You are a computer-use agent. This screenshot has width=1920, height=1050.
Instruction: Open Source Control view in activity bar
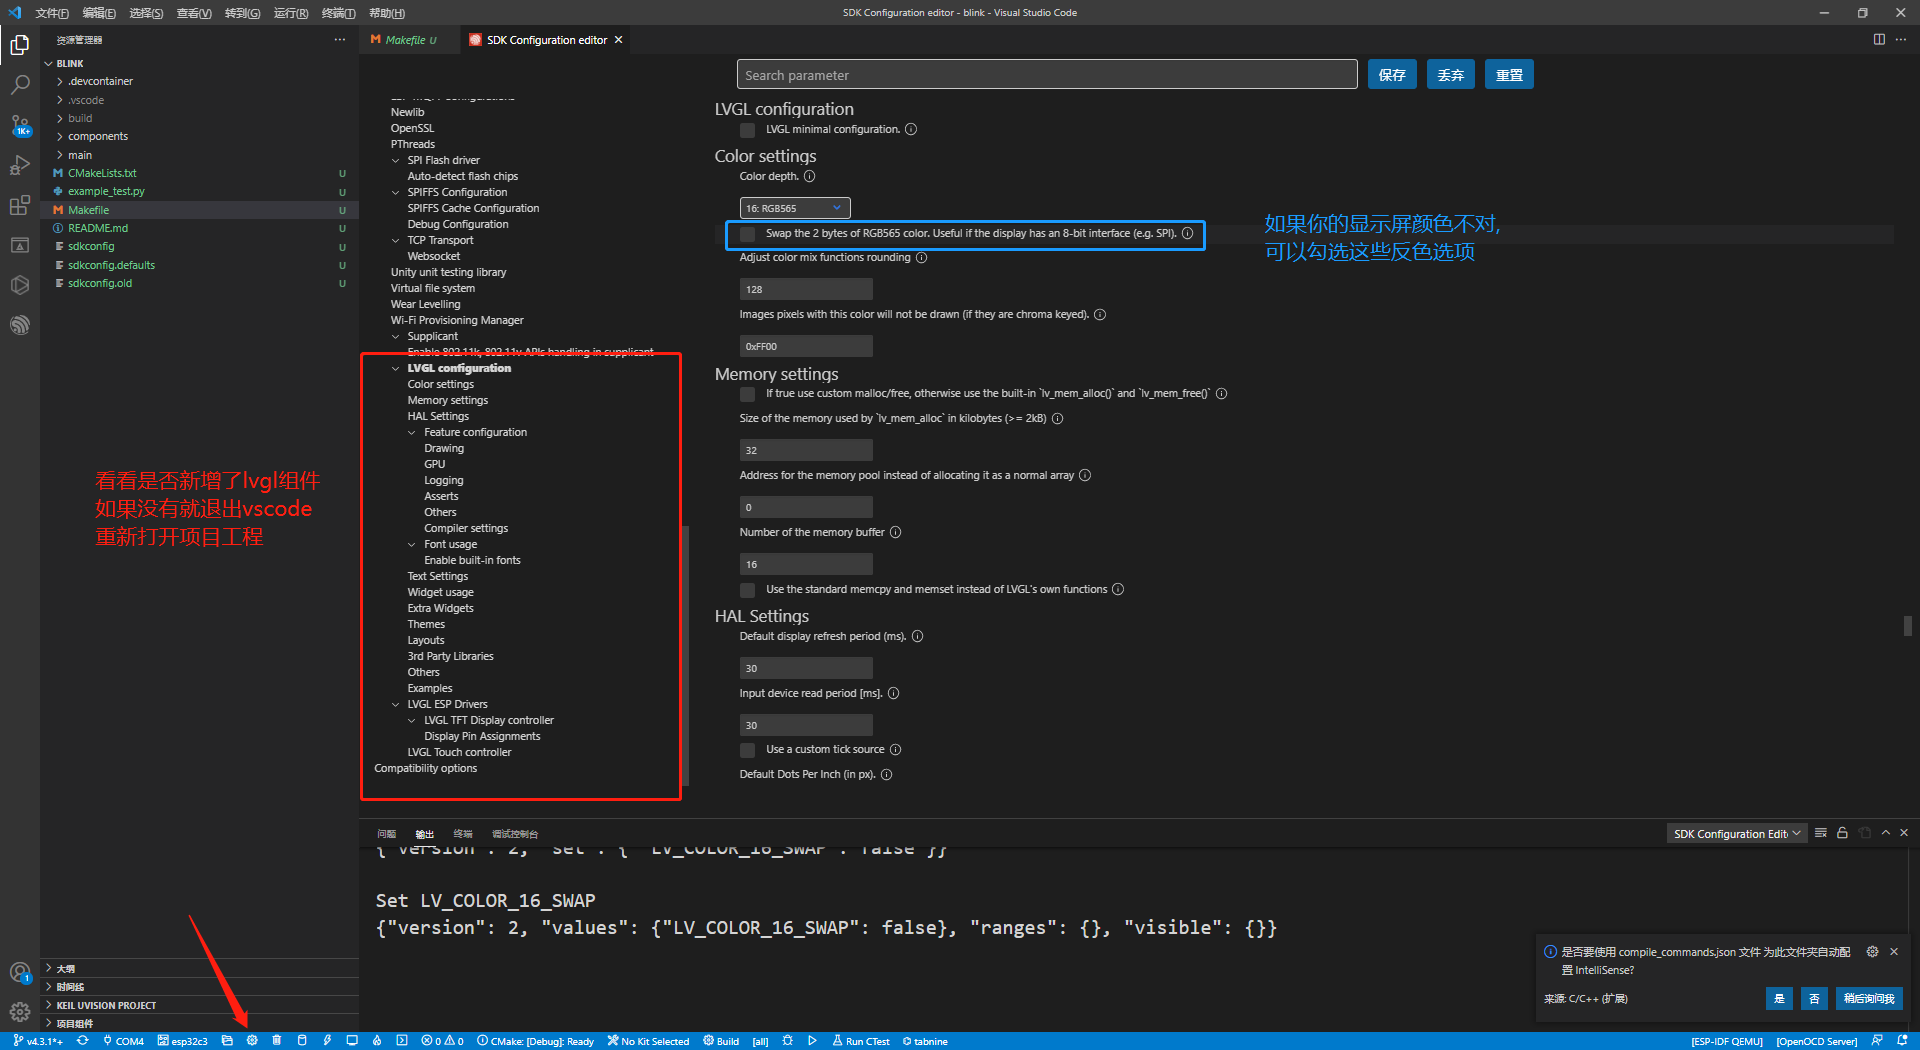pyautogui.click(x=20, y=125)
